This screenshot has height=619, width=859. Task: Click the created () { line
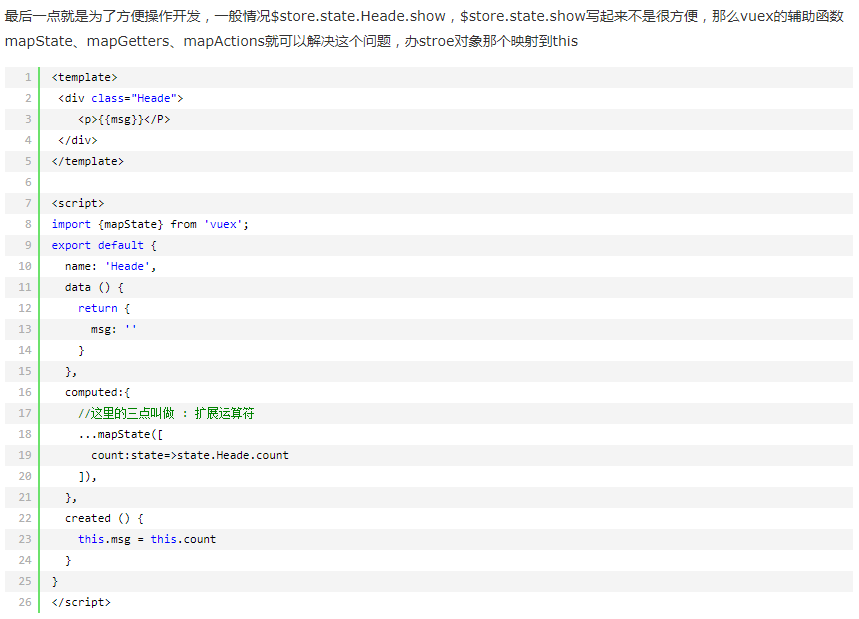104,518
